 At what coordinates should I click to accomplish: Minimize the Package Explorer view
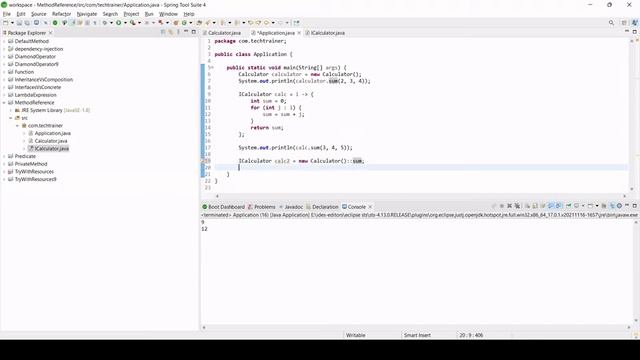(186, 32)
